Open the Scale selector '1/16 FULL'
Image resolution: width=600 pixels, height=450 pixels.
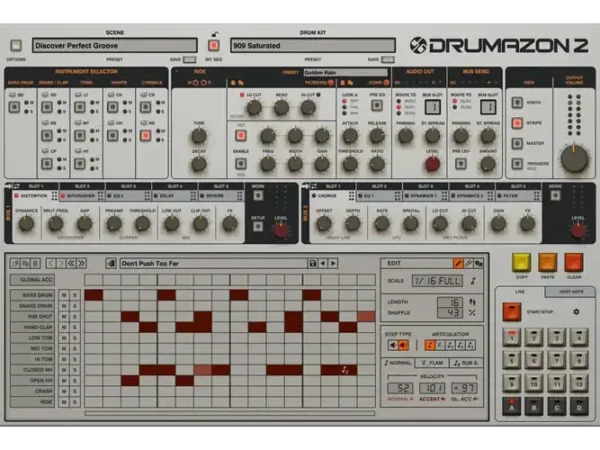coord(437,281)
